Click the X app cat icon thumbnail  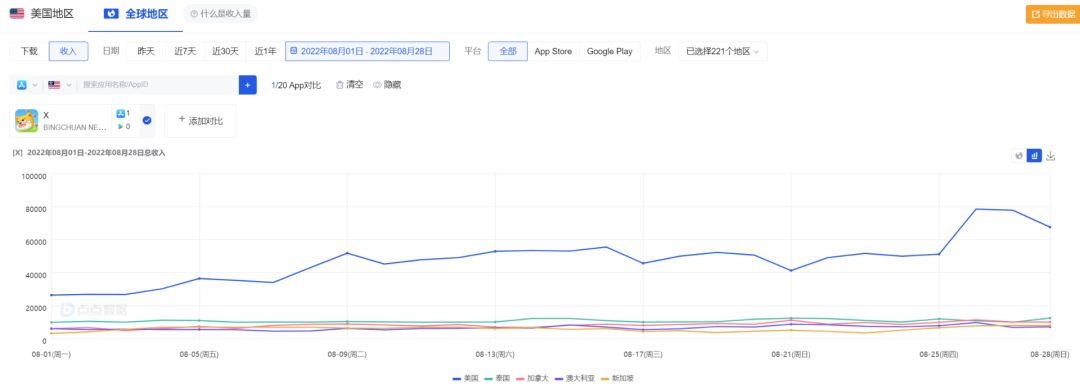click(26, 120)
